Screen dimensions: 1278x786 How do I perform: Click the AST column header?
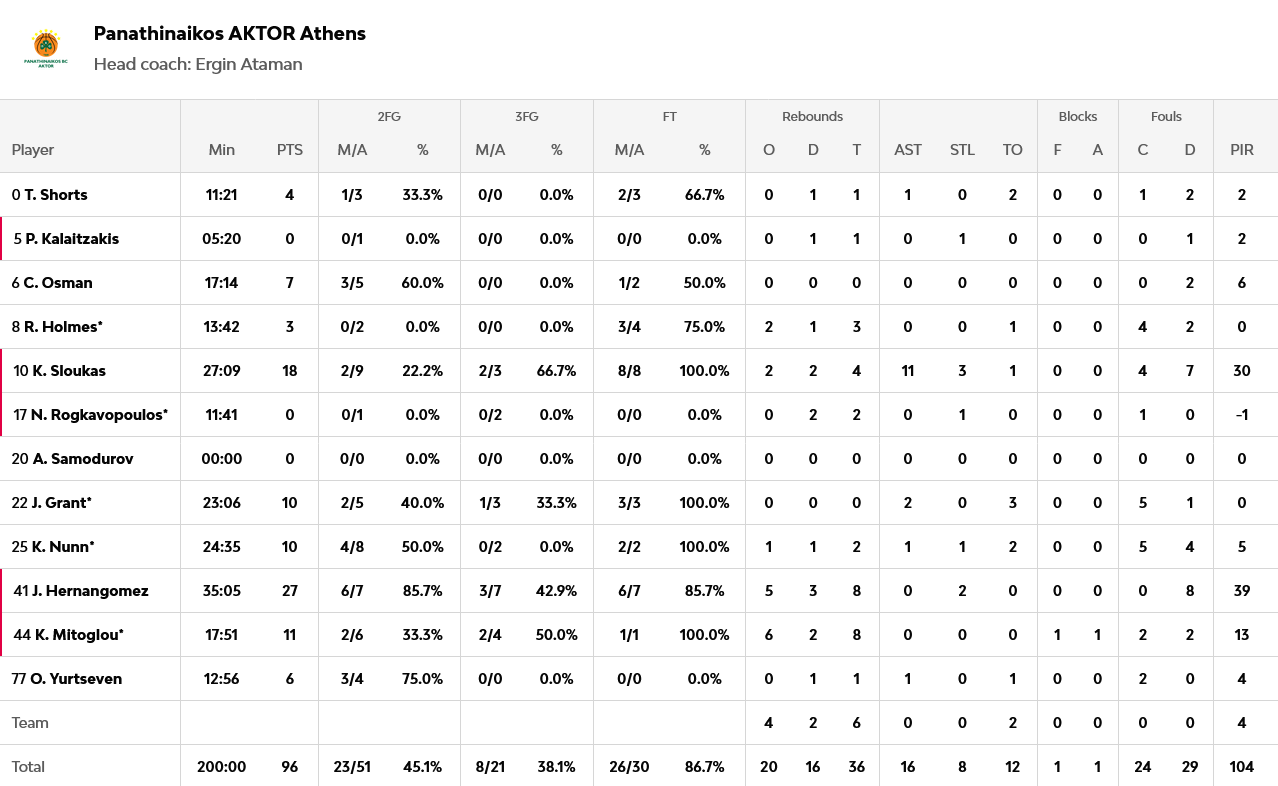(x=908, y=150)
